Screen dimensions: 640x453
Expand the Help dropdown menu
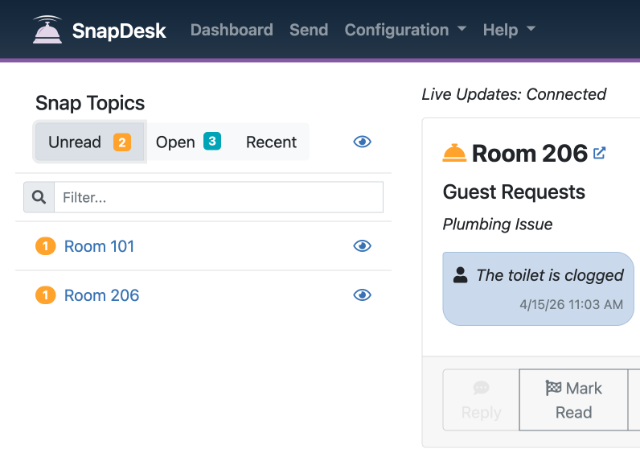pyautogui.click(x=508, y=30)
